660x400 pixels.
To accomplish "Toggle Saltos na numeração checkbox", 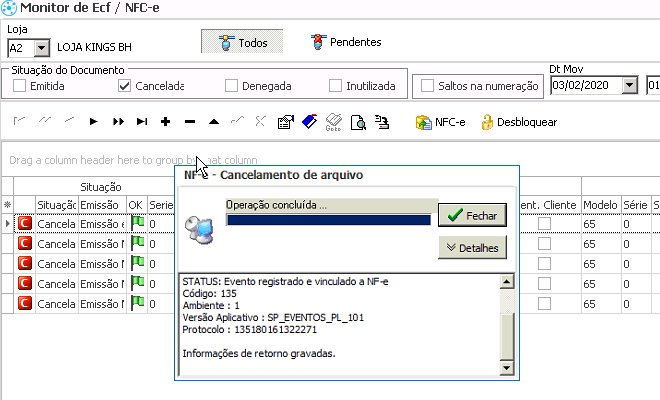I will pos(428,86).
